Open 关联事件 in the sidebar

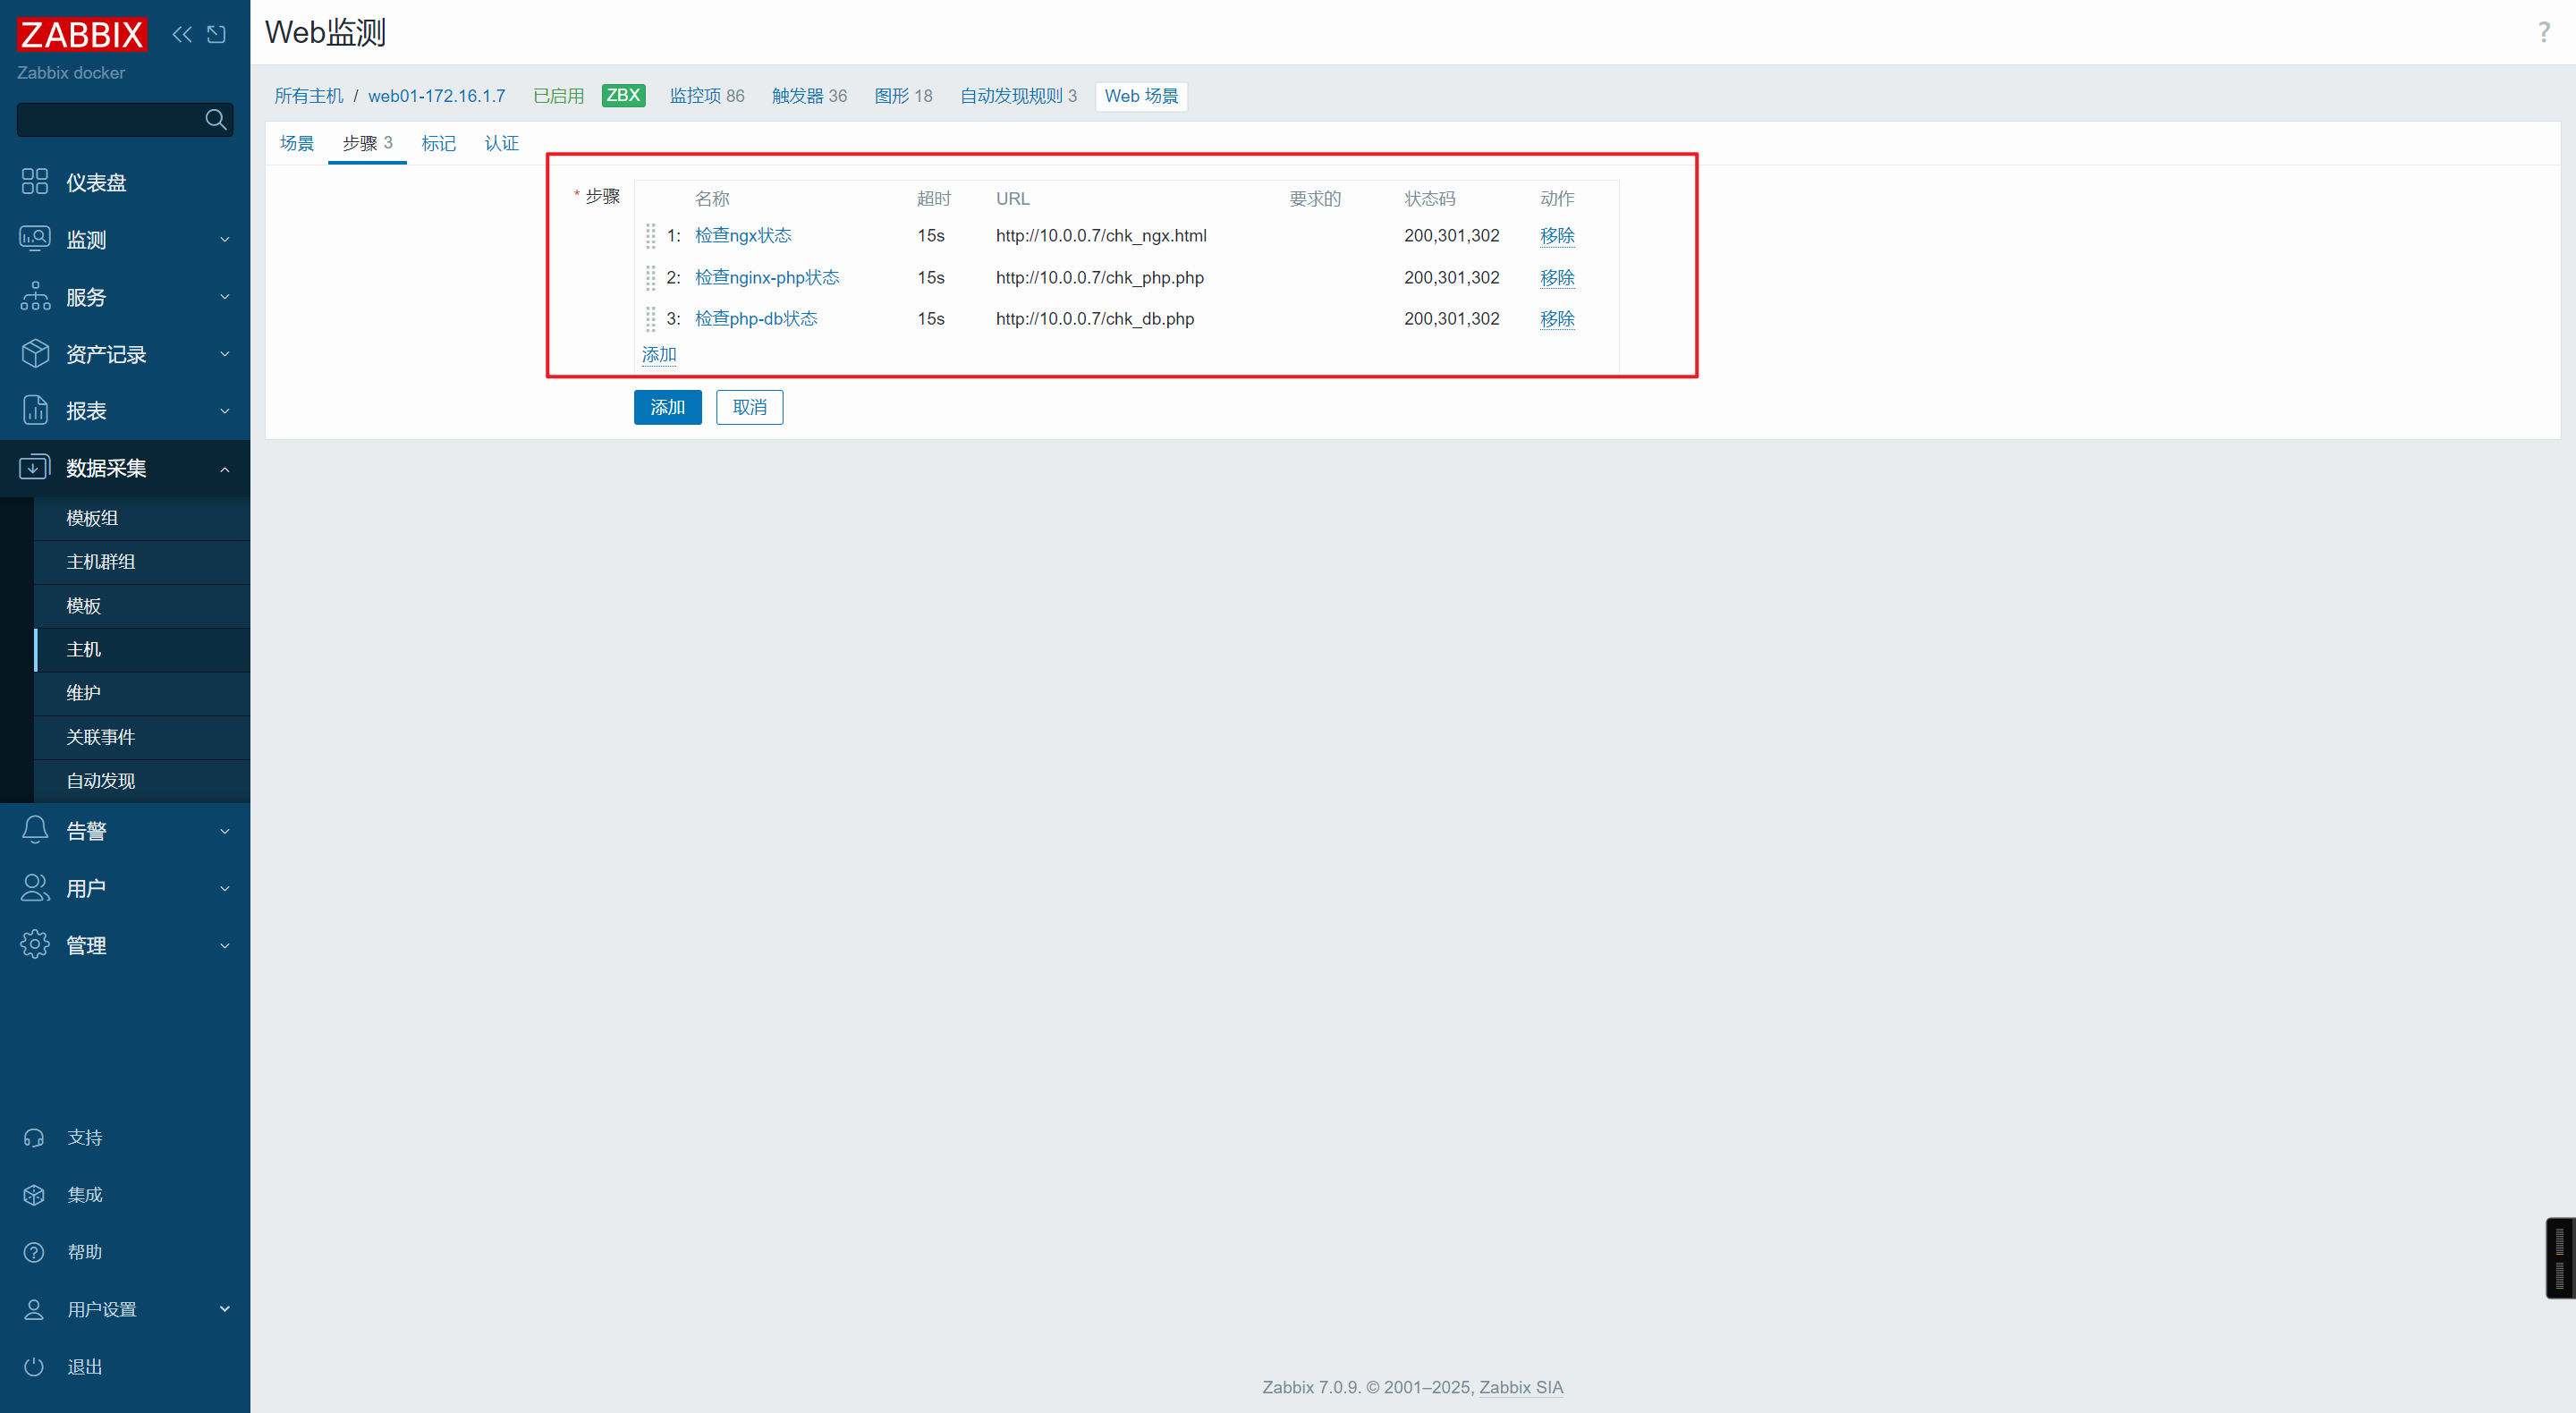142,737
